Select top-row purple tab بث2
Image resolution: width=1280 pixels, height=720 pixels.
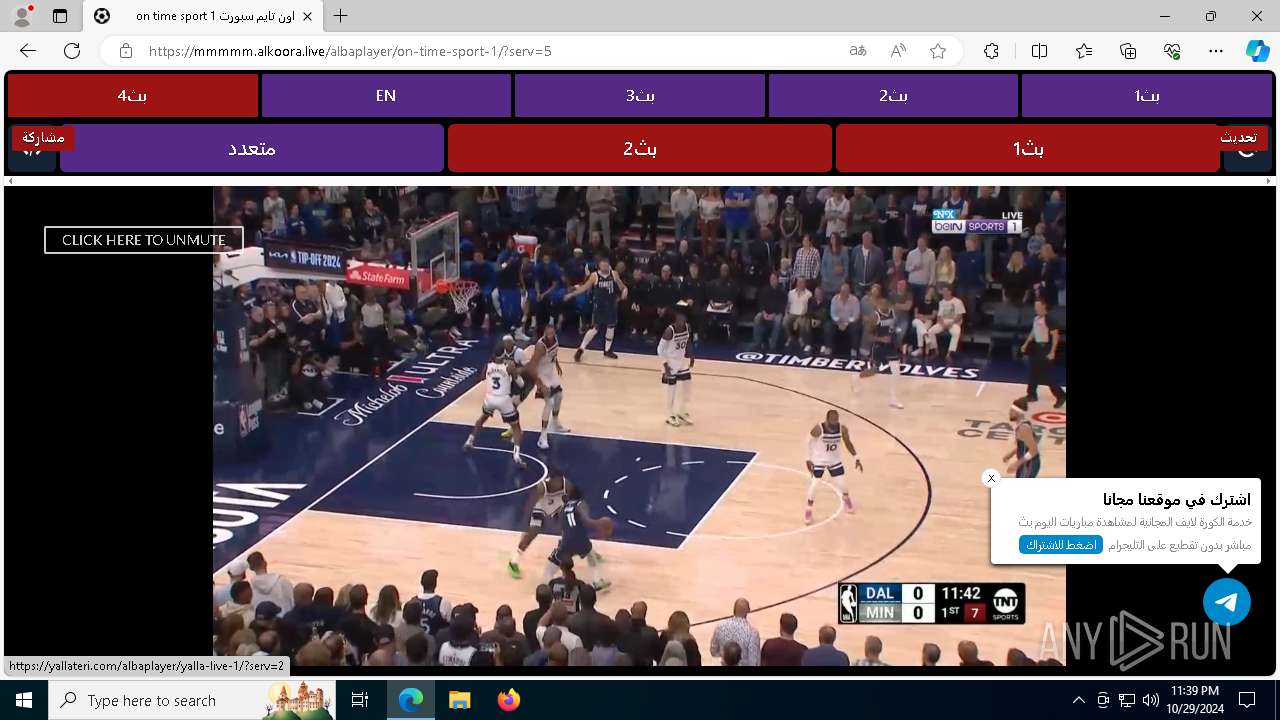coord(893,96)
